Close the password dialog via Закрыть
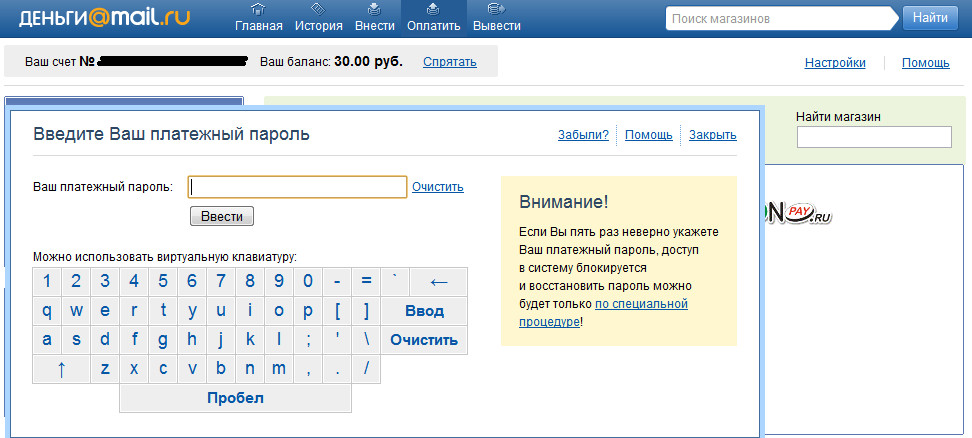The image size is (972, 438). (x=712, y=135)
